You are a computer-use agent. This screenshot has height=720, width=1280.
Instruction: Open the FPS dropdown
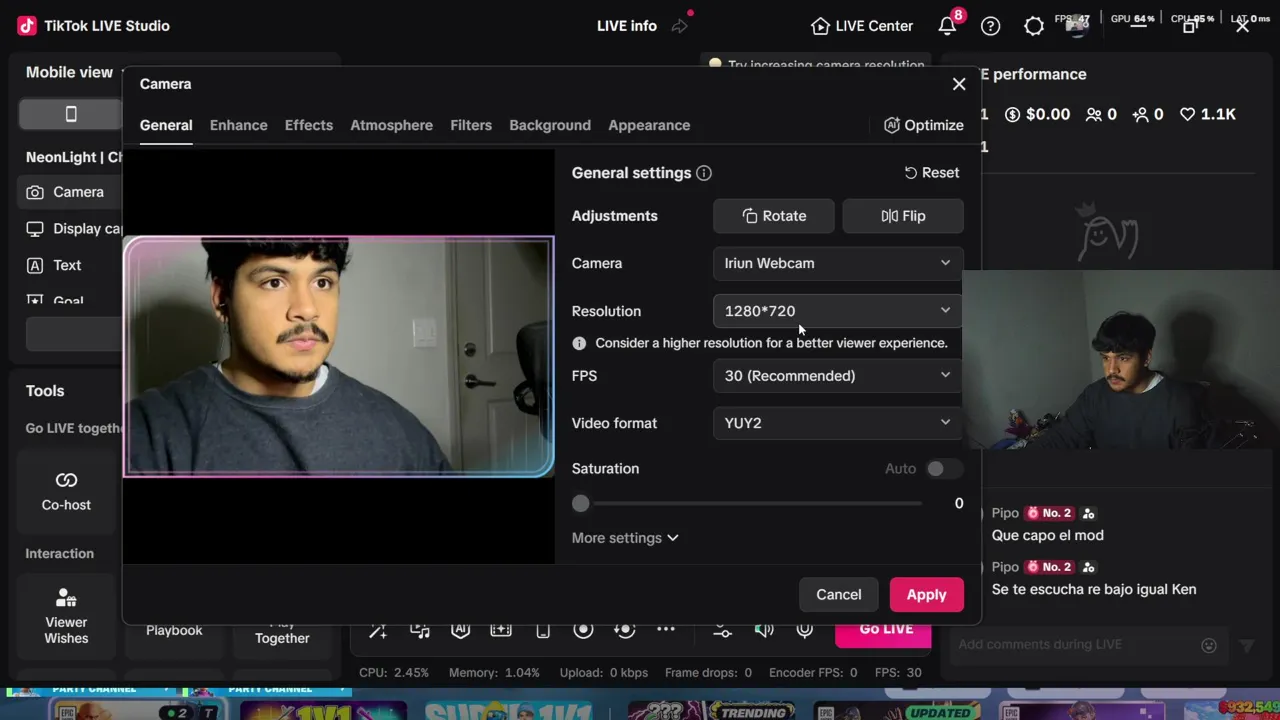(838, 376)
